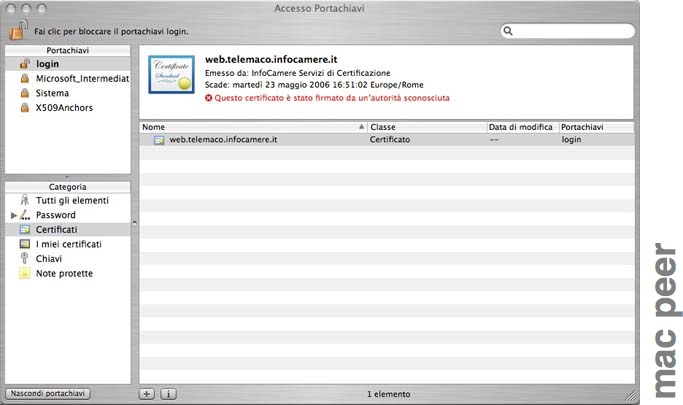Screen dimensions: 683x405
Task: Select Note protette category
Action: click(x=64, y=273)
